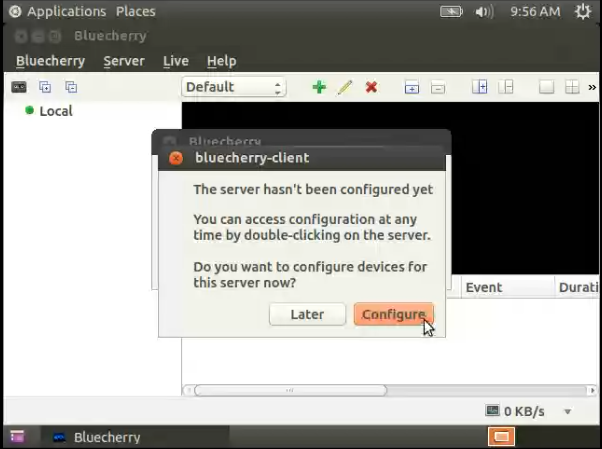
Task: Click the scrollbar right arrow
Action: pos(592,391)
